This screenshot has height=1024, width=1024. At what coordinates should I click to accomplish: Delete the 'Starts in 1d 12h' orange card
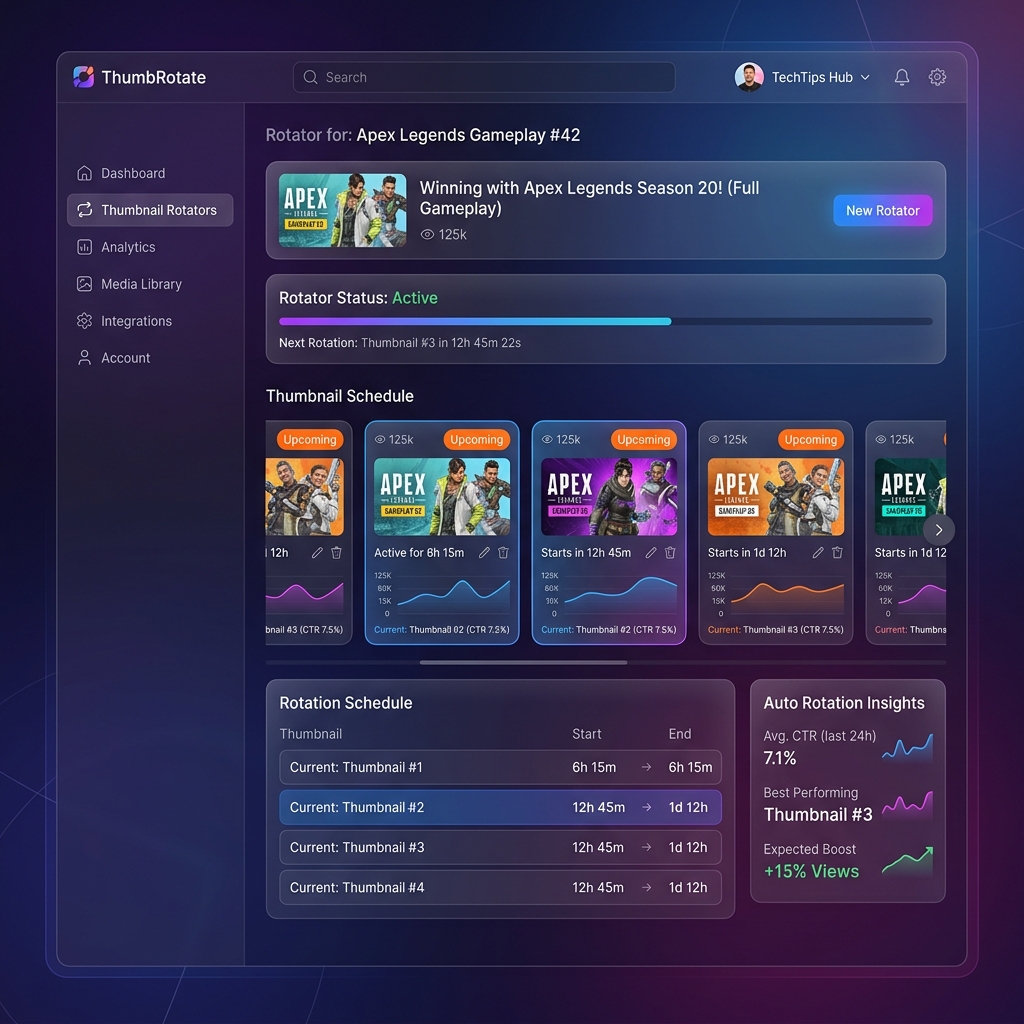(x=837, y=552)
